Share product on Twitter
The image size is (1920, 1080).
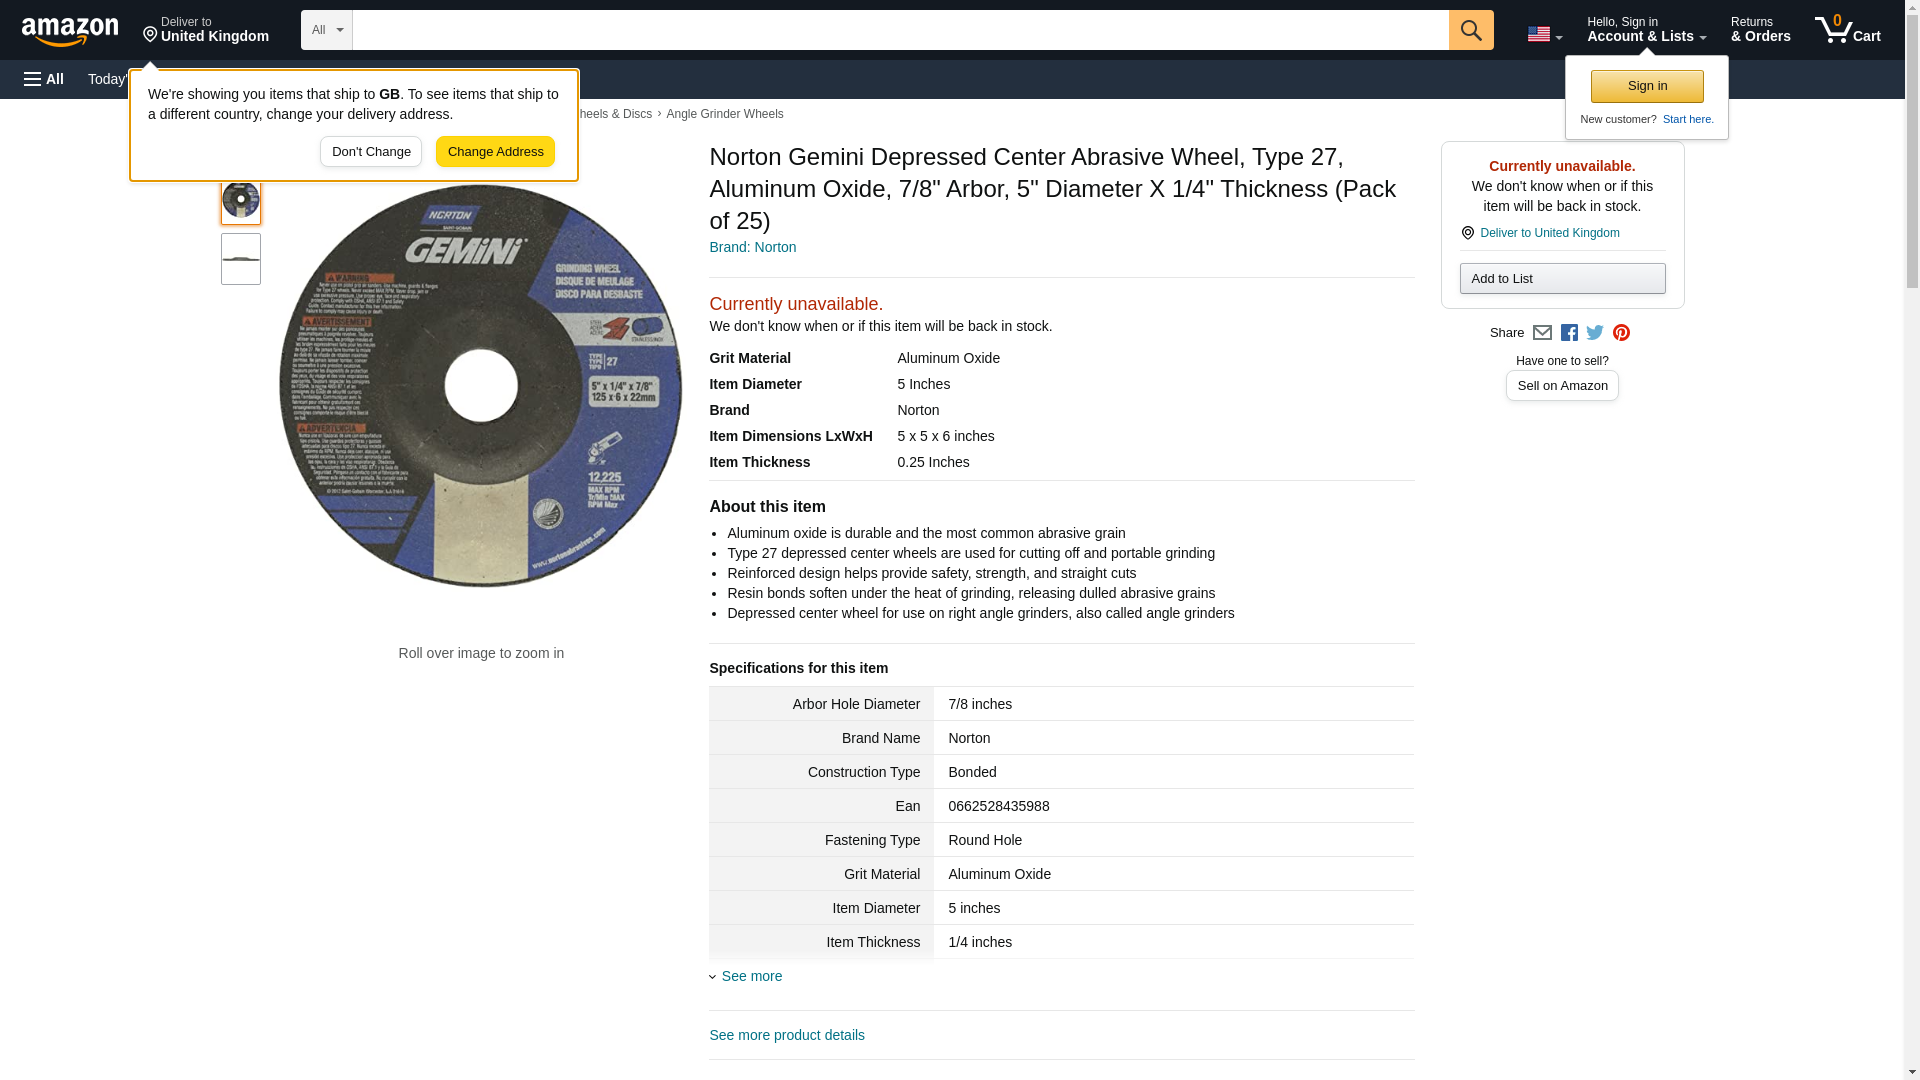coord(1595,333)
